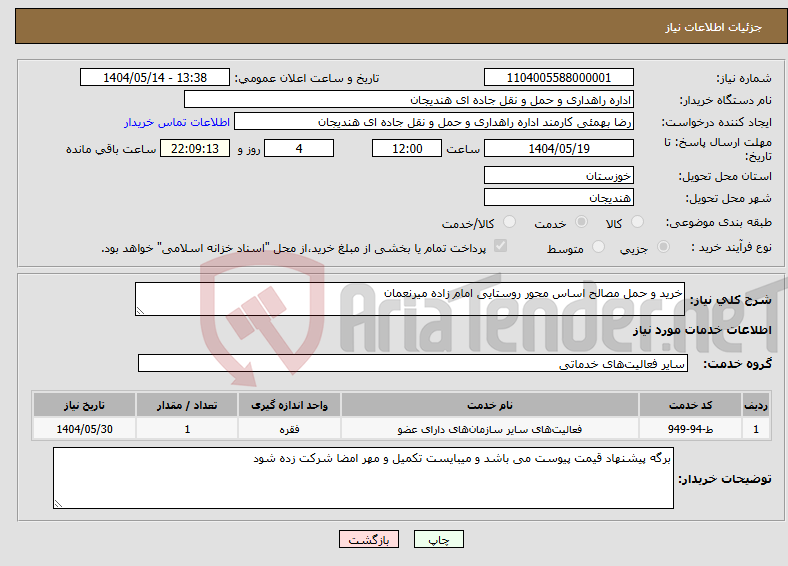Click the need date cell 1404/05/30

click(84, 429)
